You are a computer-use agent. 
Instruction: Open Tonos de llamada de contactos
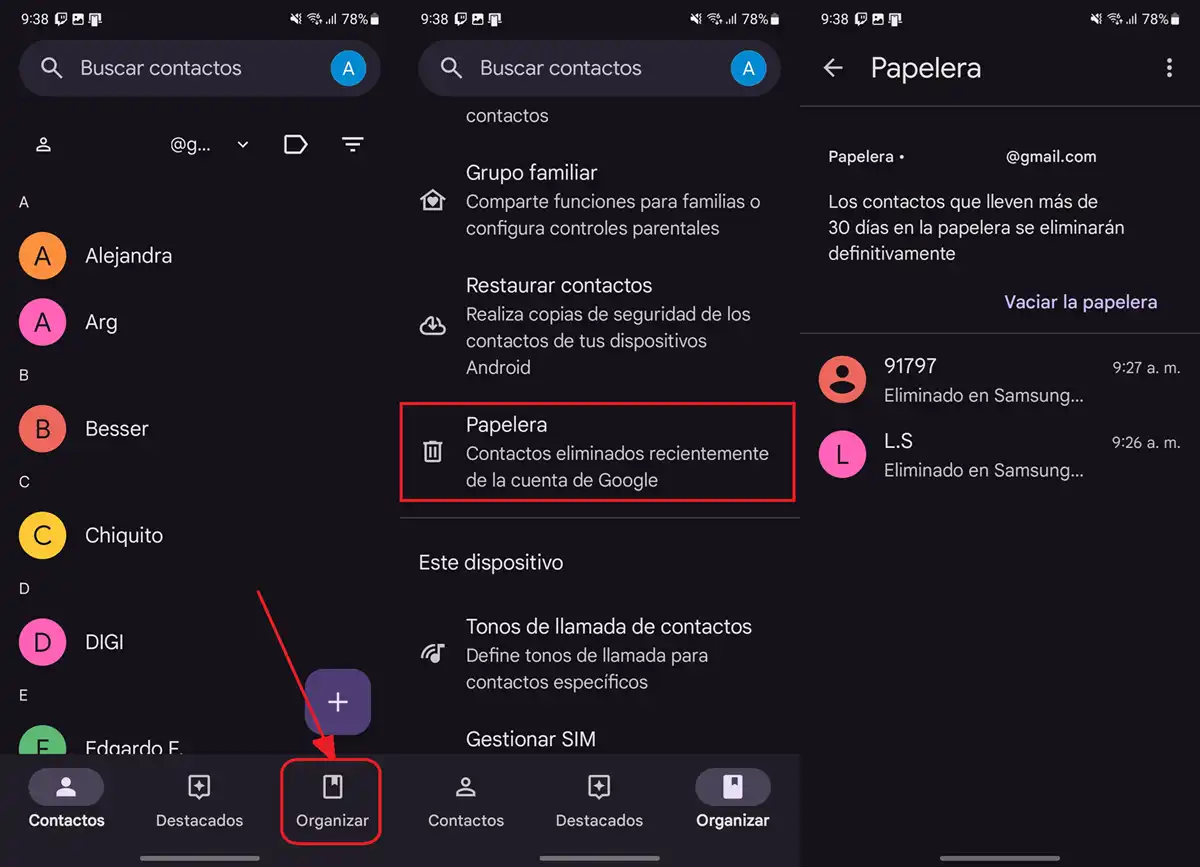[608, 627]
